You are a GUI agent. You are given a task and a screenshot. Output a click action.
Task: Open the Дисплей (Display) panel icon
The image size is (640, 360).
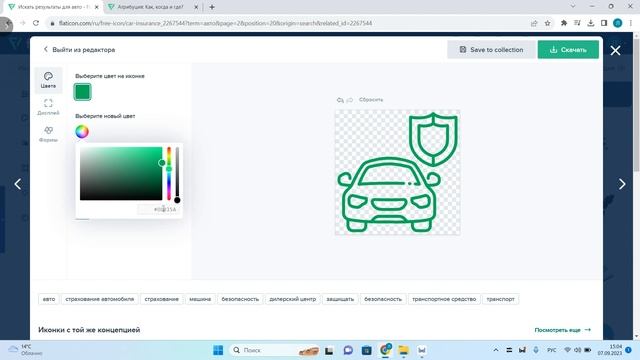pyautogui.click(x=48, y=107)
